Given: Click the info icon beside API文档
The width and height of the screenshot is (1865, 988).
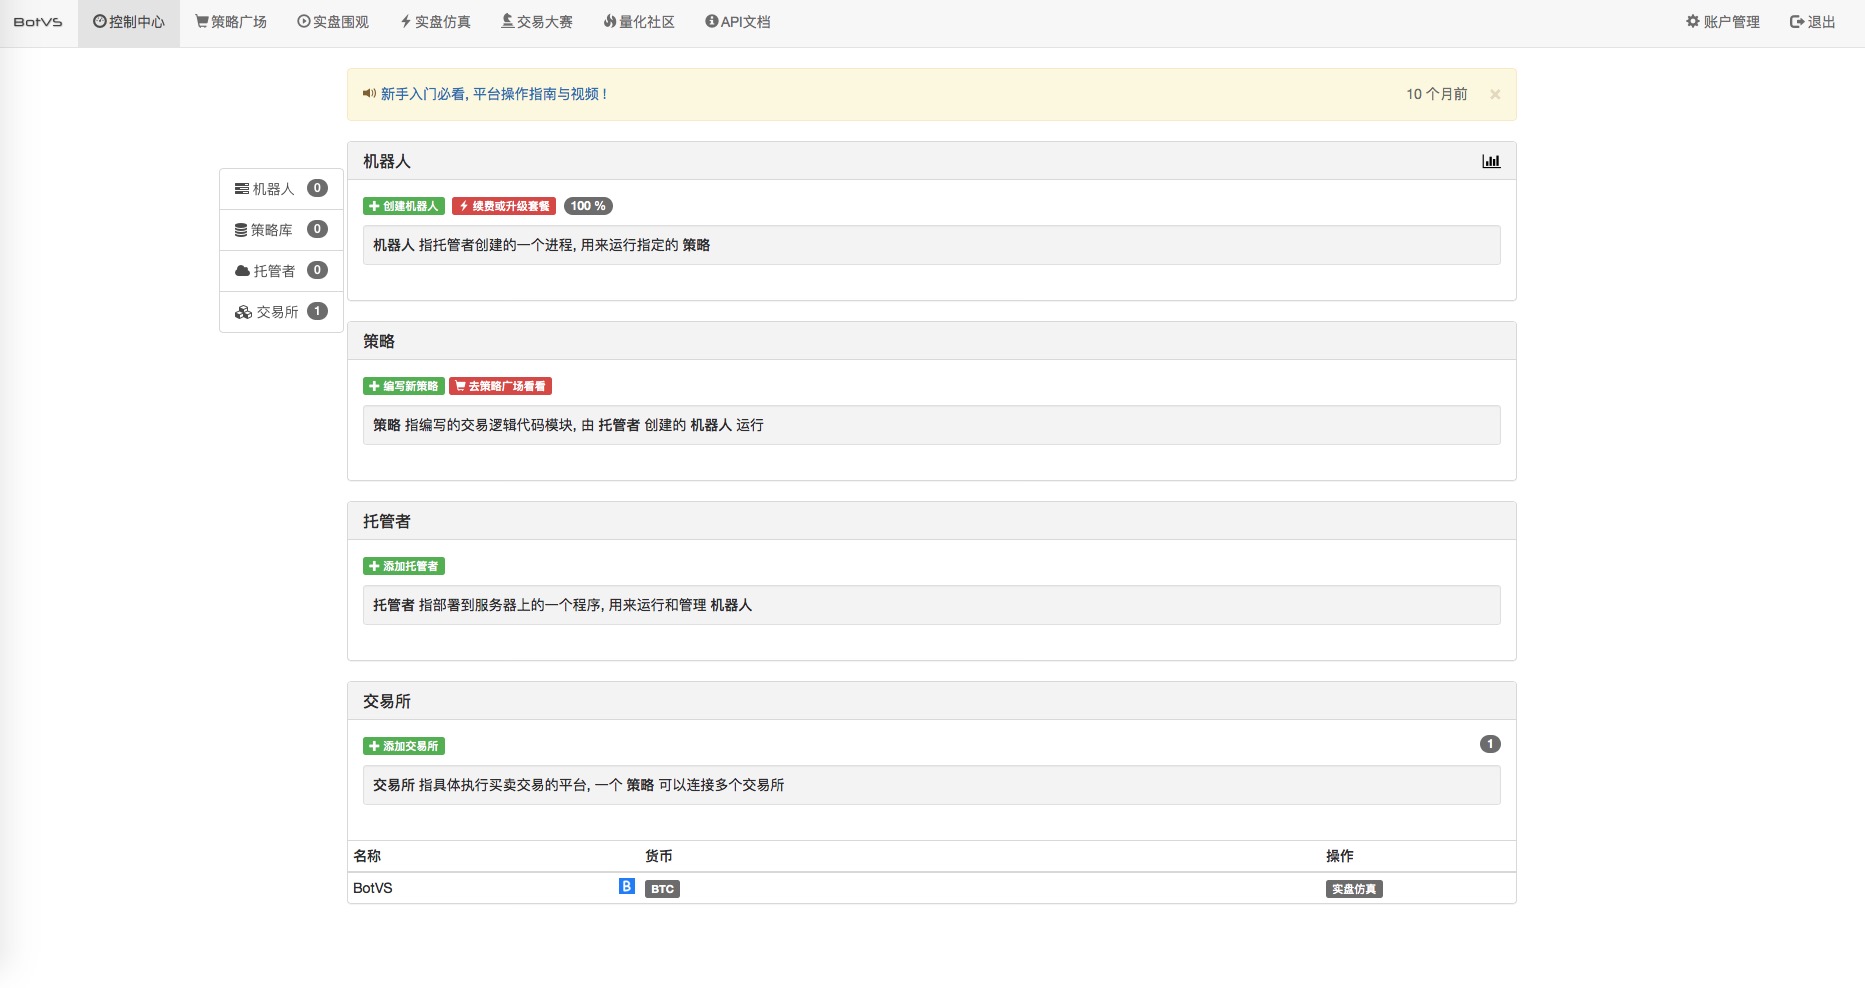Looking at the screenshot, I should [711, 21].
